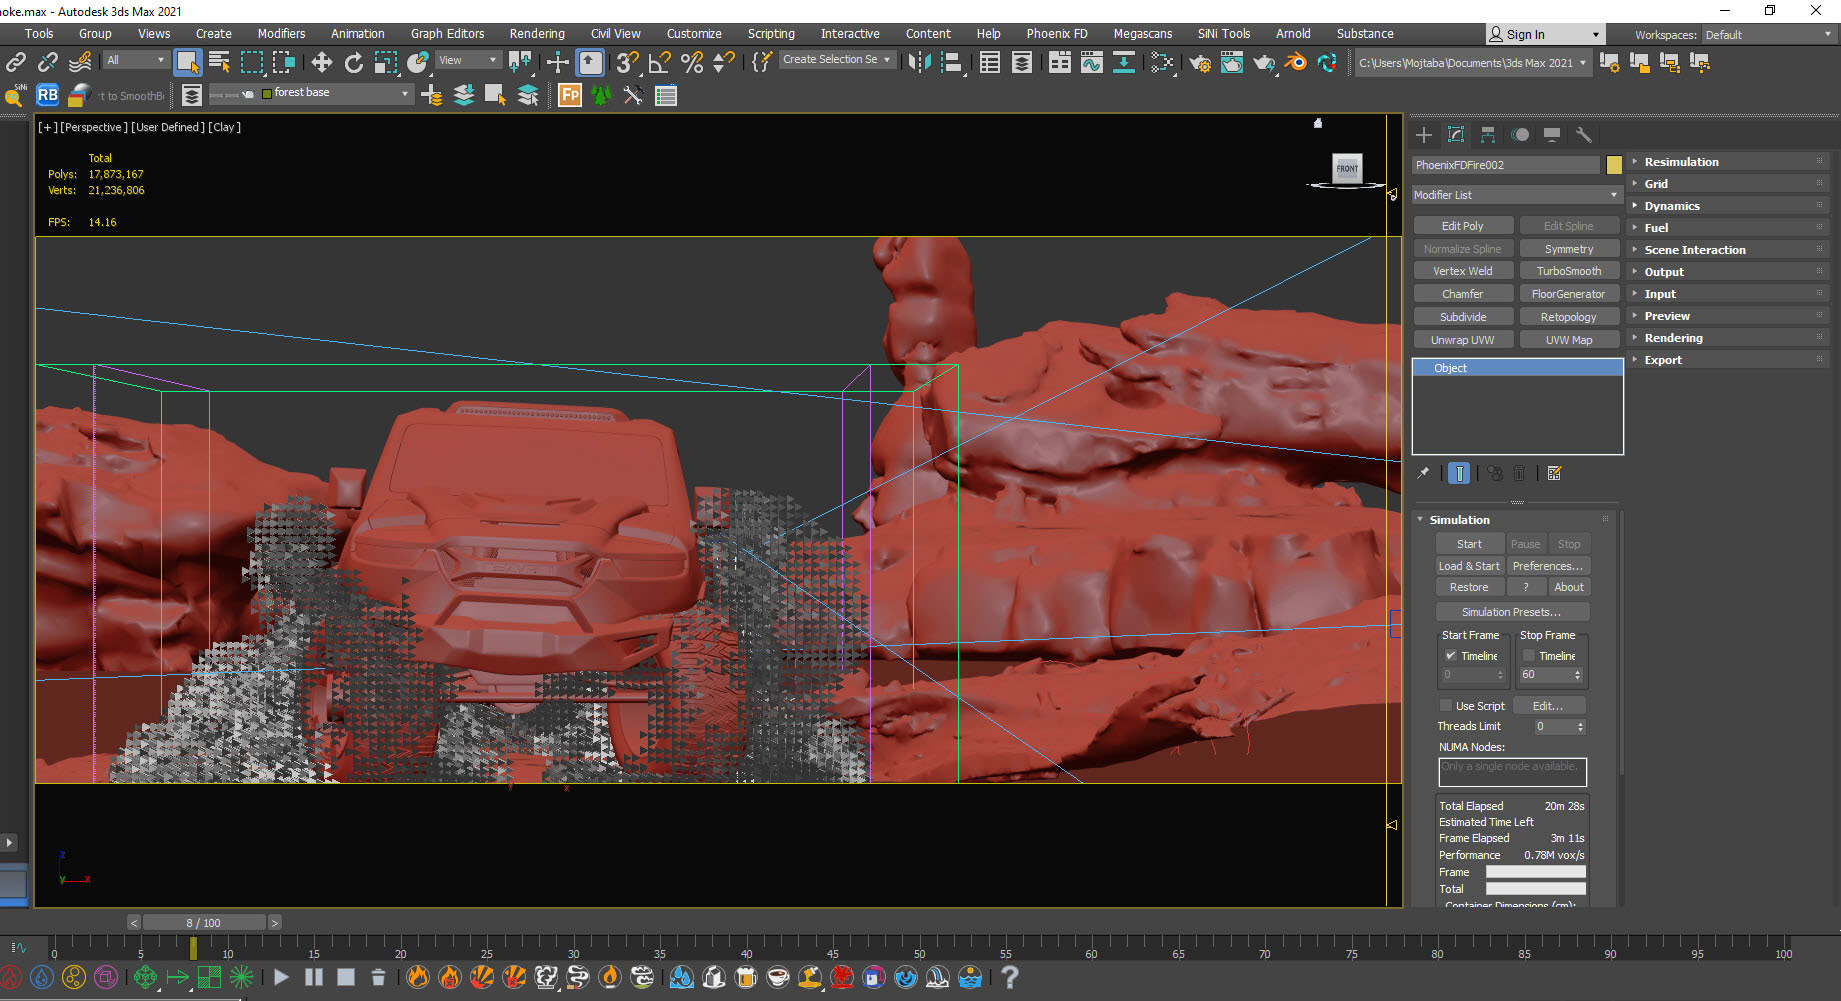Expand the Resimulation rollout
This screenshot has height=1001, width=1841.
[x=1728, y=162]
